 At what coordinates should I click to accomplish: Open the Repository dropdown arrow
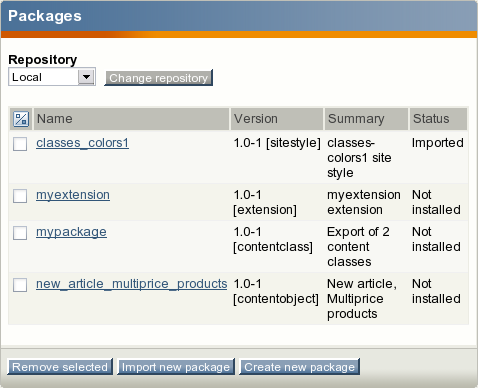tap(86, 77)
